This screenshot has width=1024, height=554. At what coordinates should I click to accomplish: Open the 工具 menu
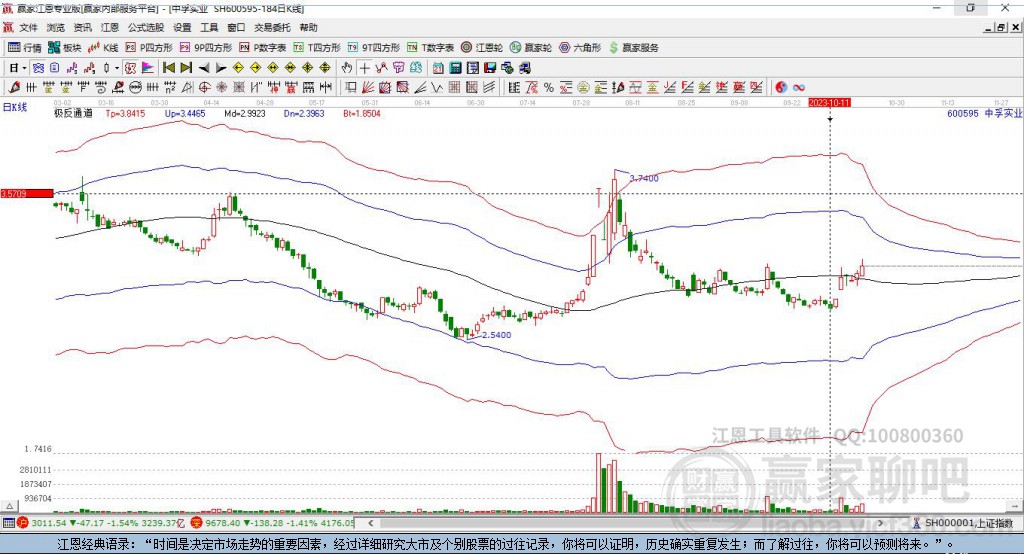(x=209, y=27)
